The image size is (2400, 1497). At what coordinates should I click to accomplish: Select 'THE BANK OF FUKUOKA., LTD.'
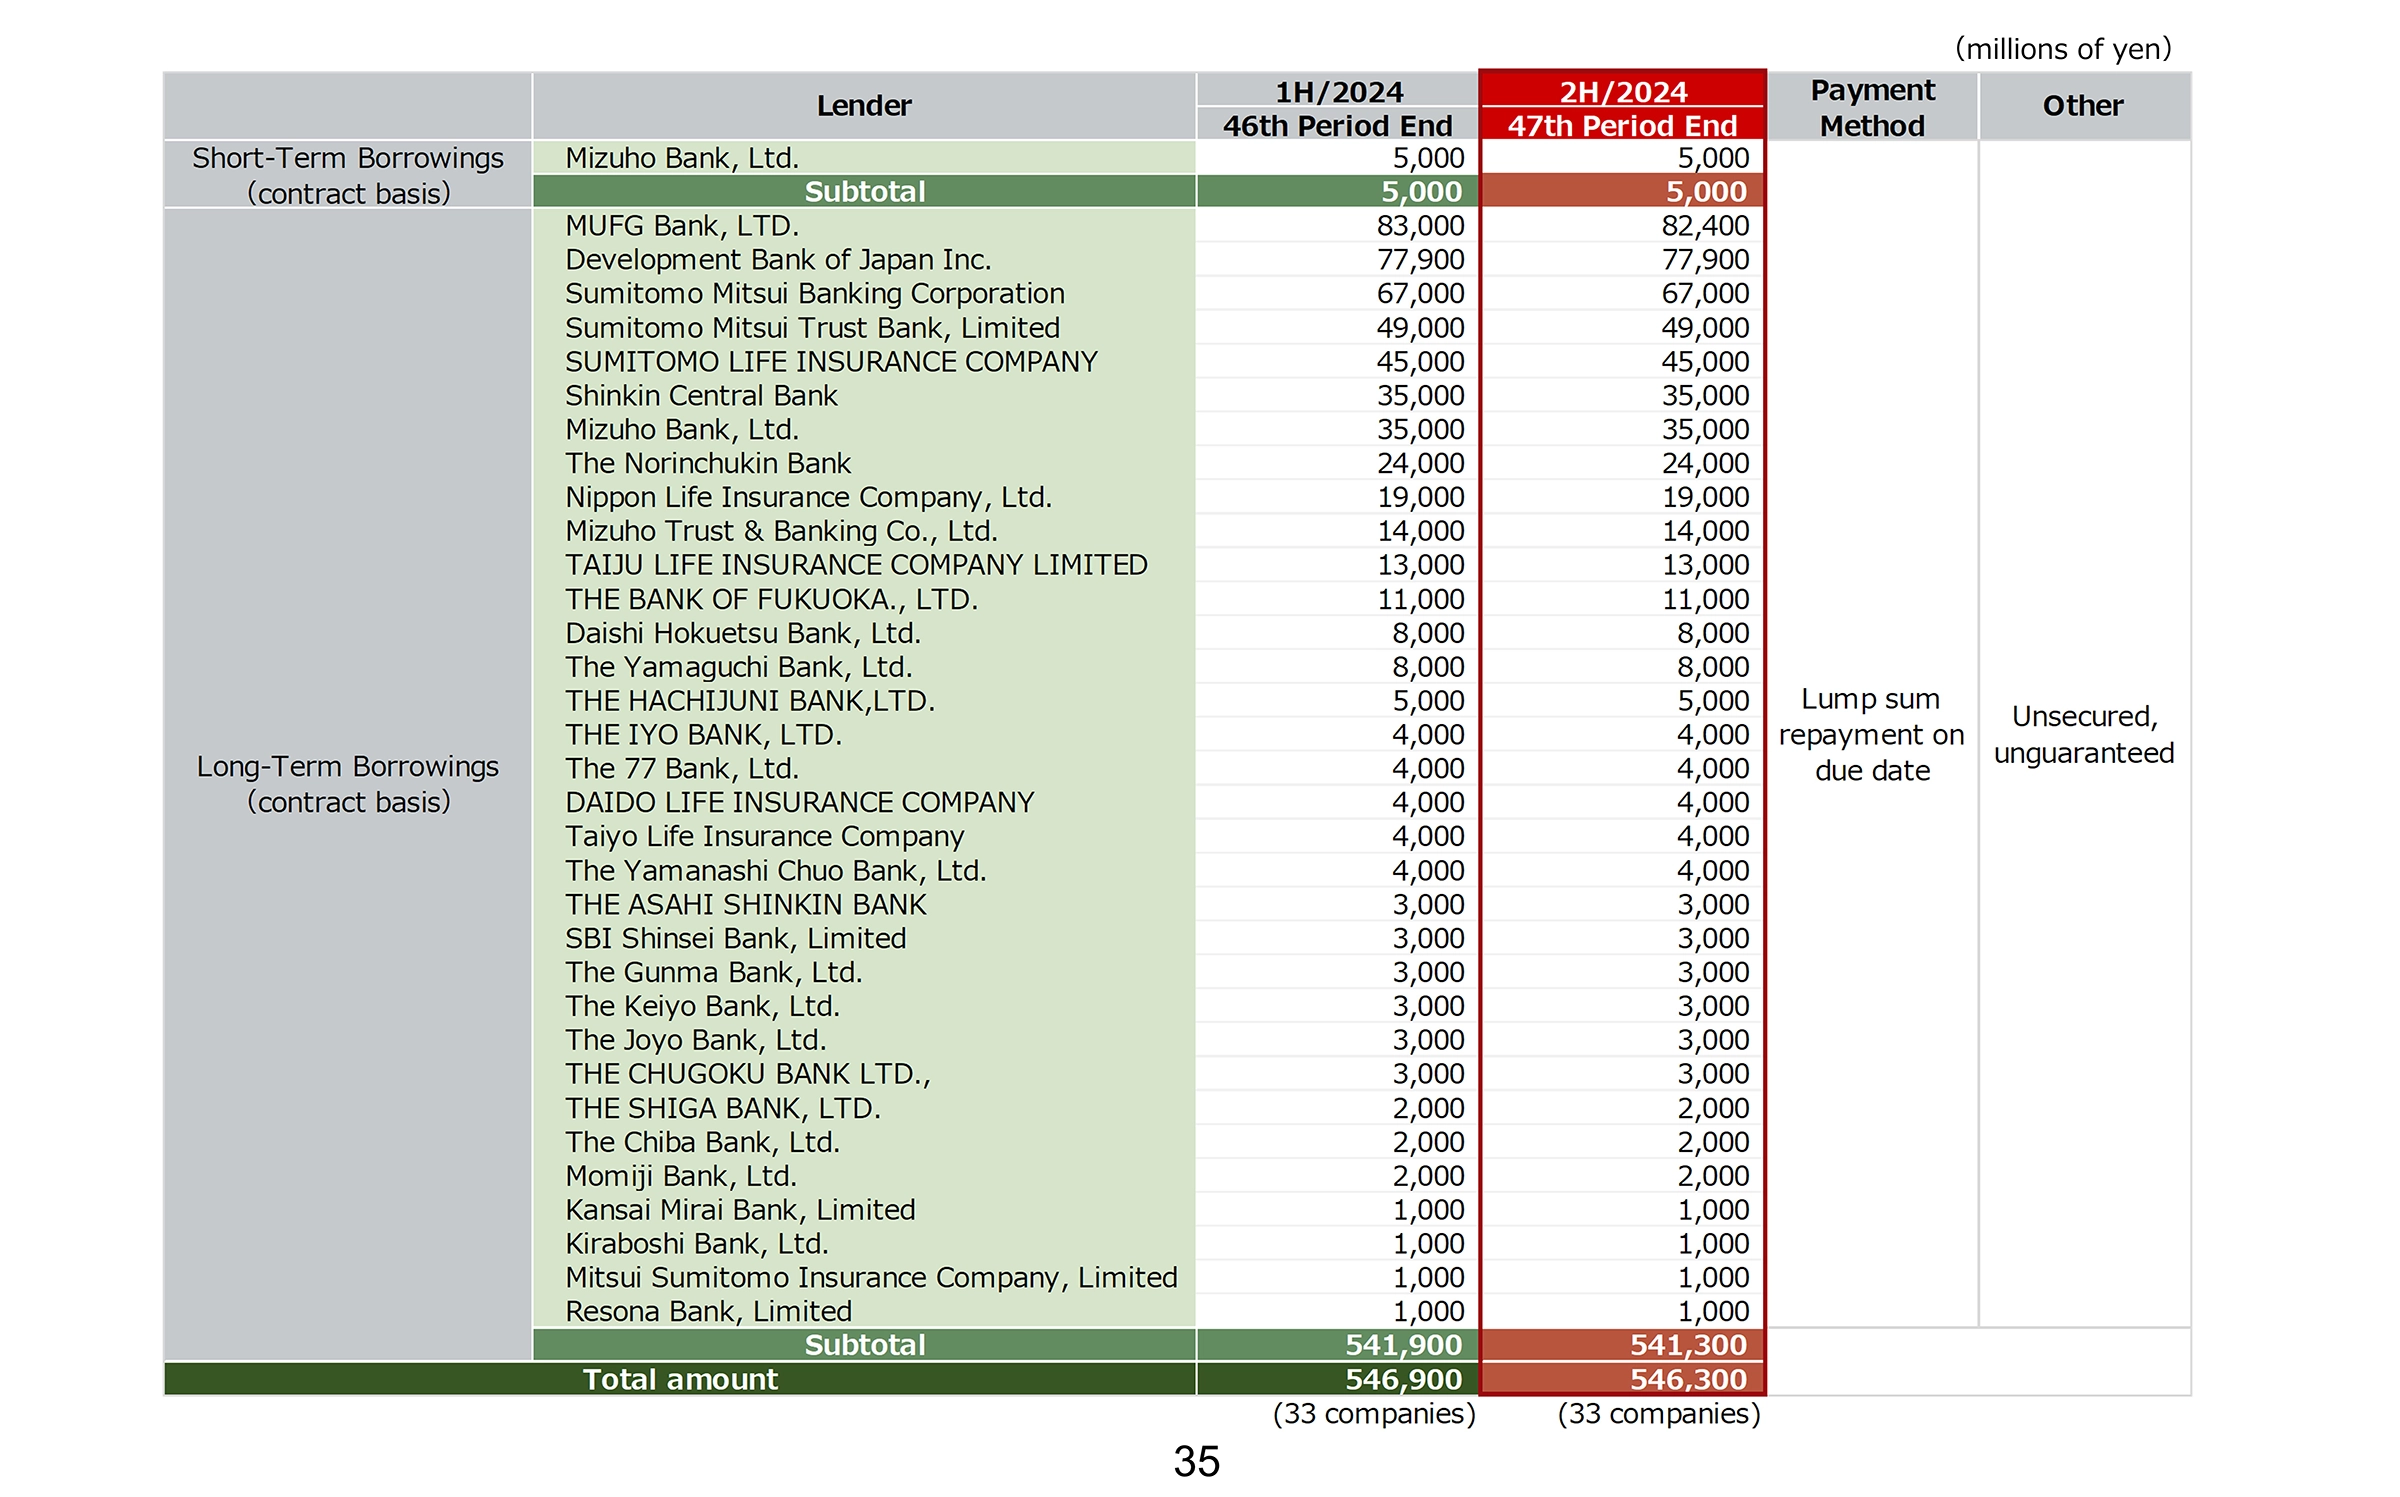coord(771,599)
